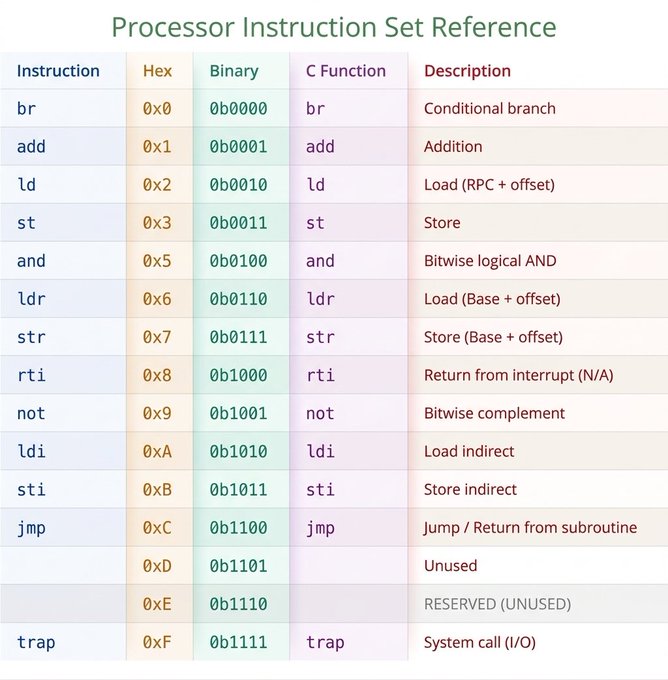The height and width of the screenshot is (680, 668).
Task: Click 'Return from interrupt (N/A)' text
Action: coord(519,375)
